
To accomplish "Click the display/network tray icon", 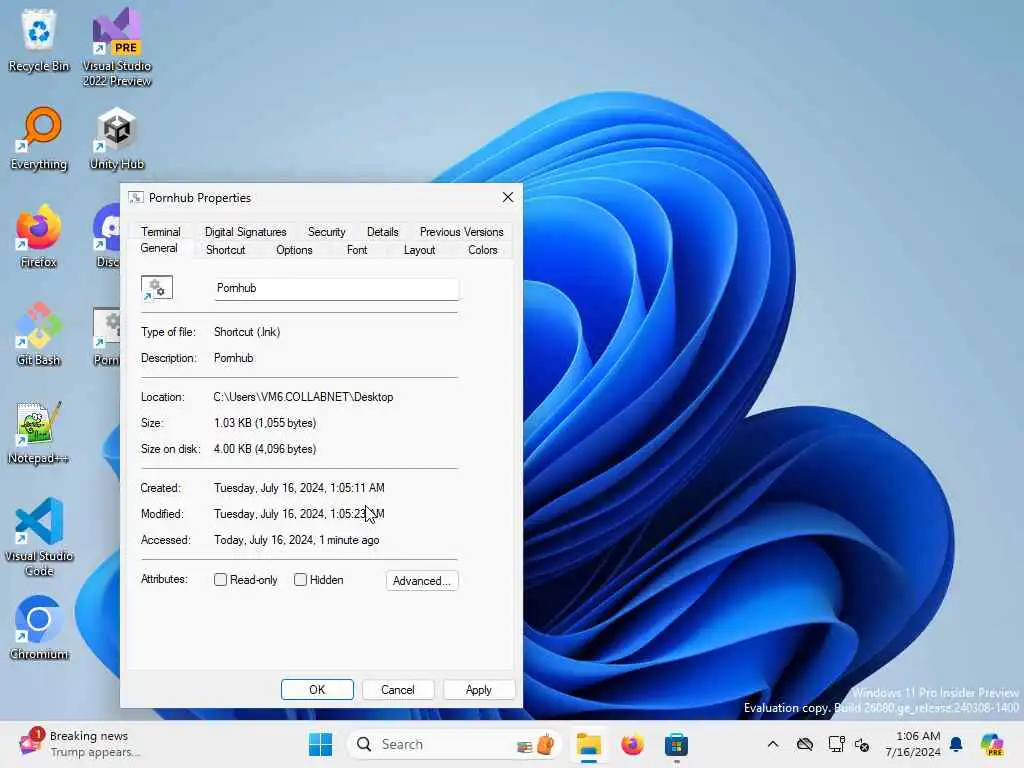I will [x=836, y=744].
